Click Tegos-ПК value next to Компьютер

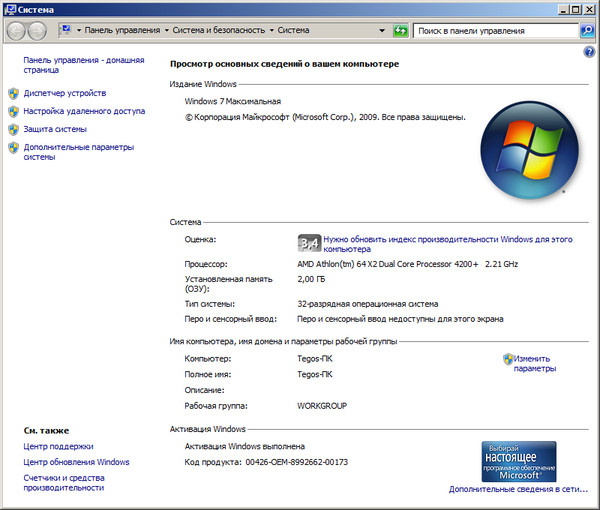[315, 358]
